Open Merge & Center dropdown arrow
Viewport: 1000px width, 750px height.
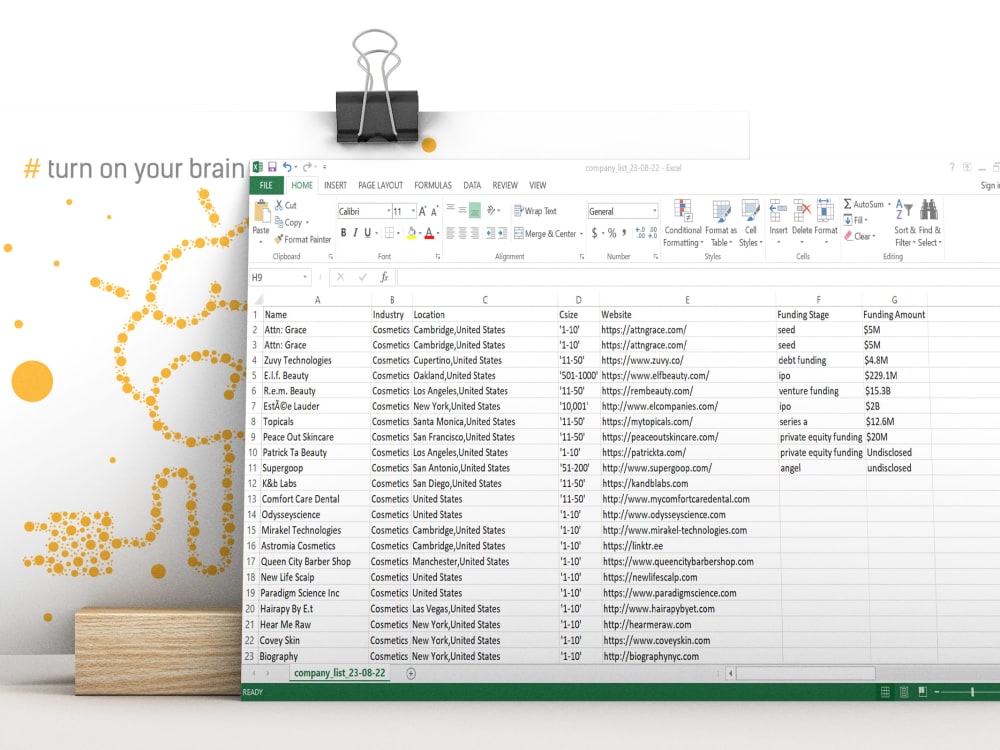tap(582, 233)
